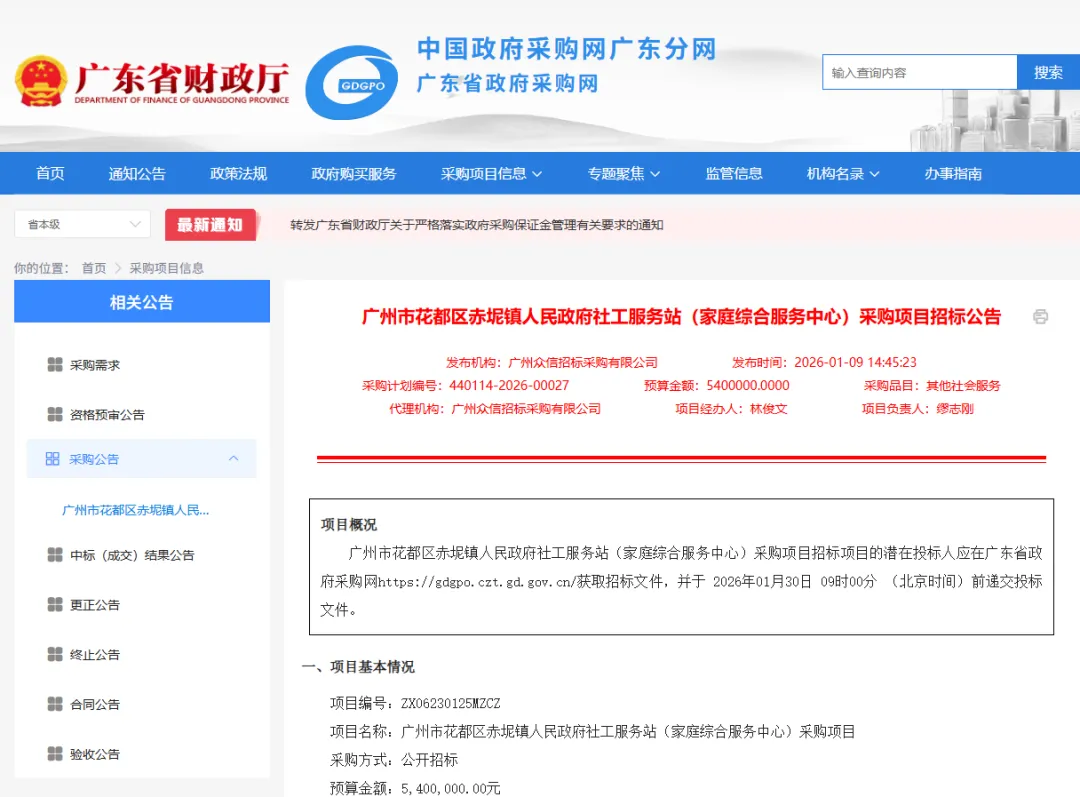Click the 代理机构 广州众信招标采购有限公司 text

[495, 408]
